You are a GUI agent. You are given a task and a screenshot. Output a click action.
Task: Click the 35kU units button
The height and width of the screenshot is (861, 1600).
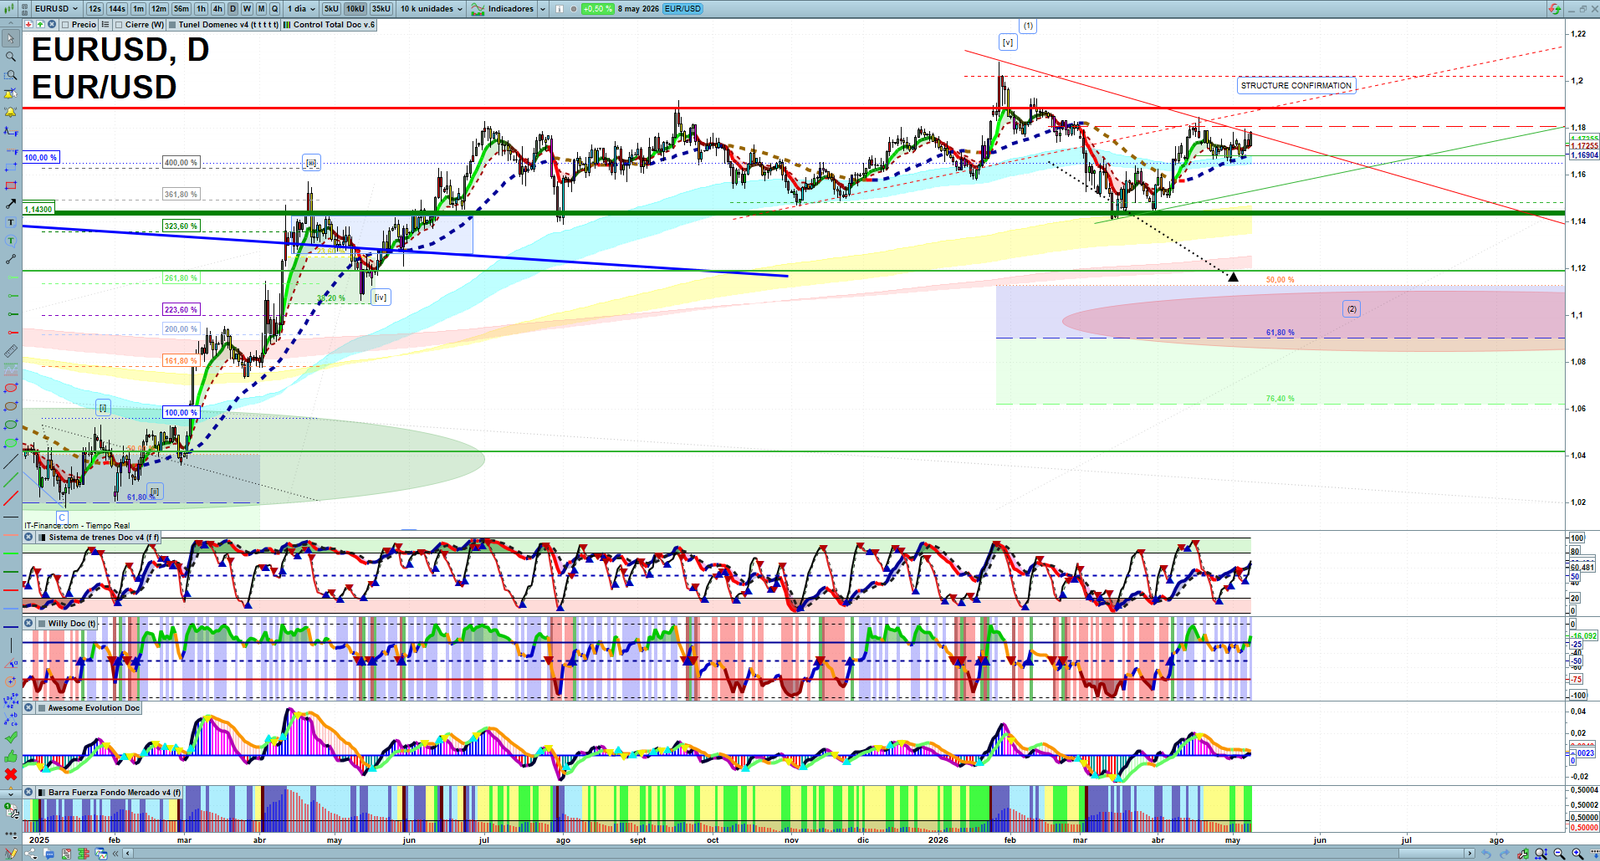381,9
